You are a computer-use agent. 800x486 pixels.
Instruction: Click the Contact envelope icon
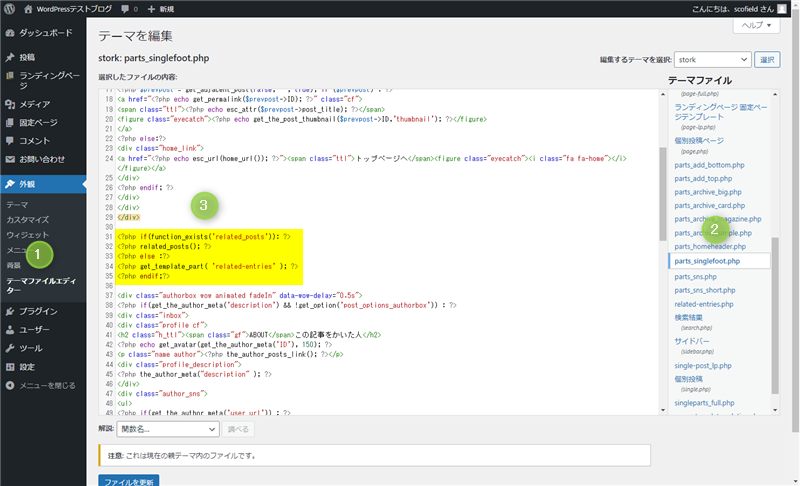click(10, 159)
